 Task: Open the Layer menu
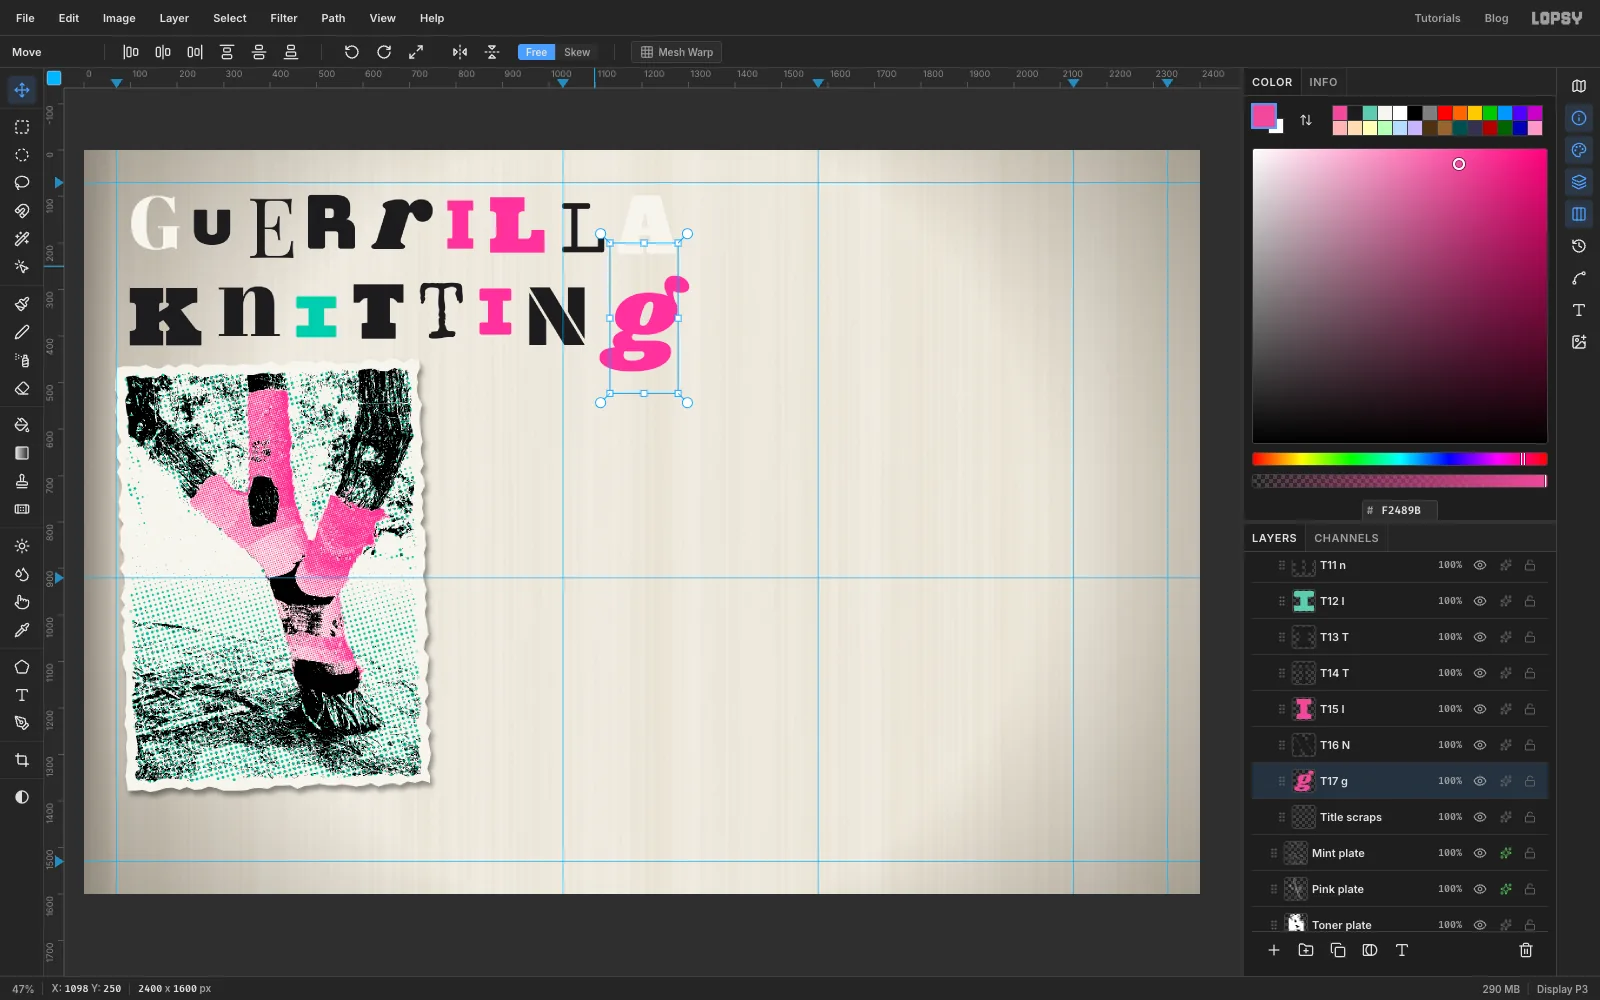click(174, 18)
